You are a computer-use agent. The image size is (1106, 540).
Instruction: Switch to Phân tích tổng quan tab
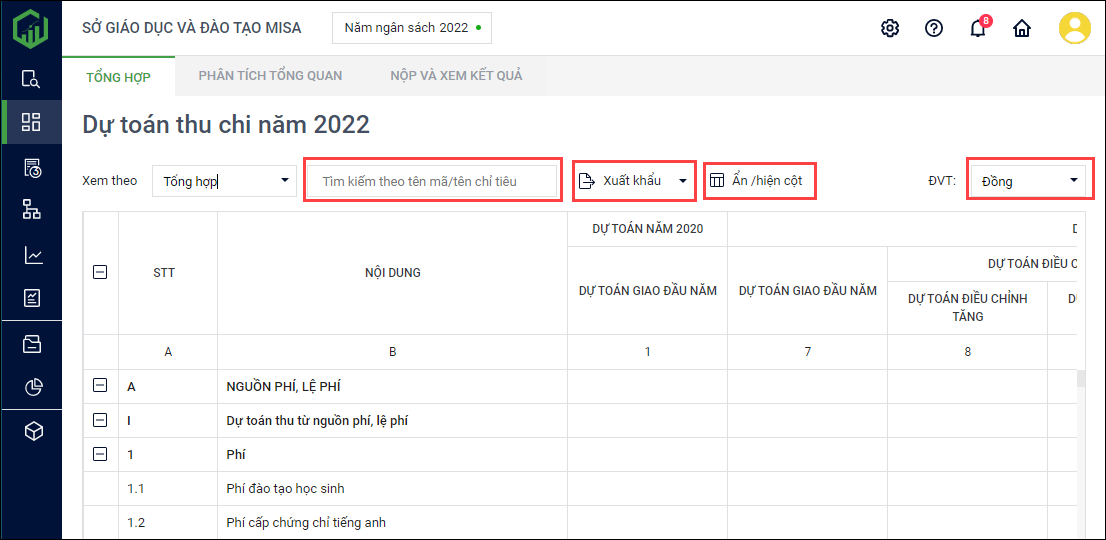[270, 76]
